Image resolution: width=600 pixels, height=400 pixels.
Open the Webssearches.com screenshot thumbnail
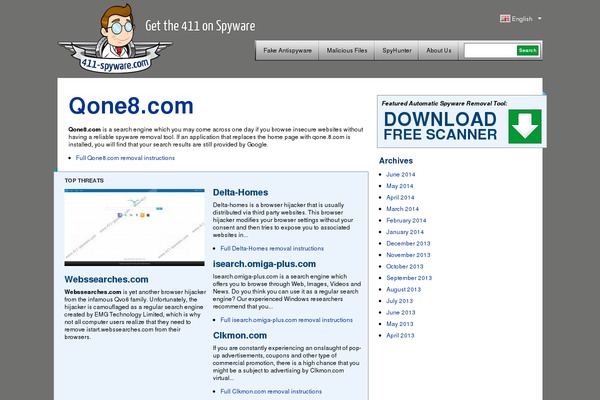134,227
